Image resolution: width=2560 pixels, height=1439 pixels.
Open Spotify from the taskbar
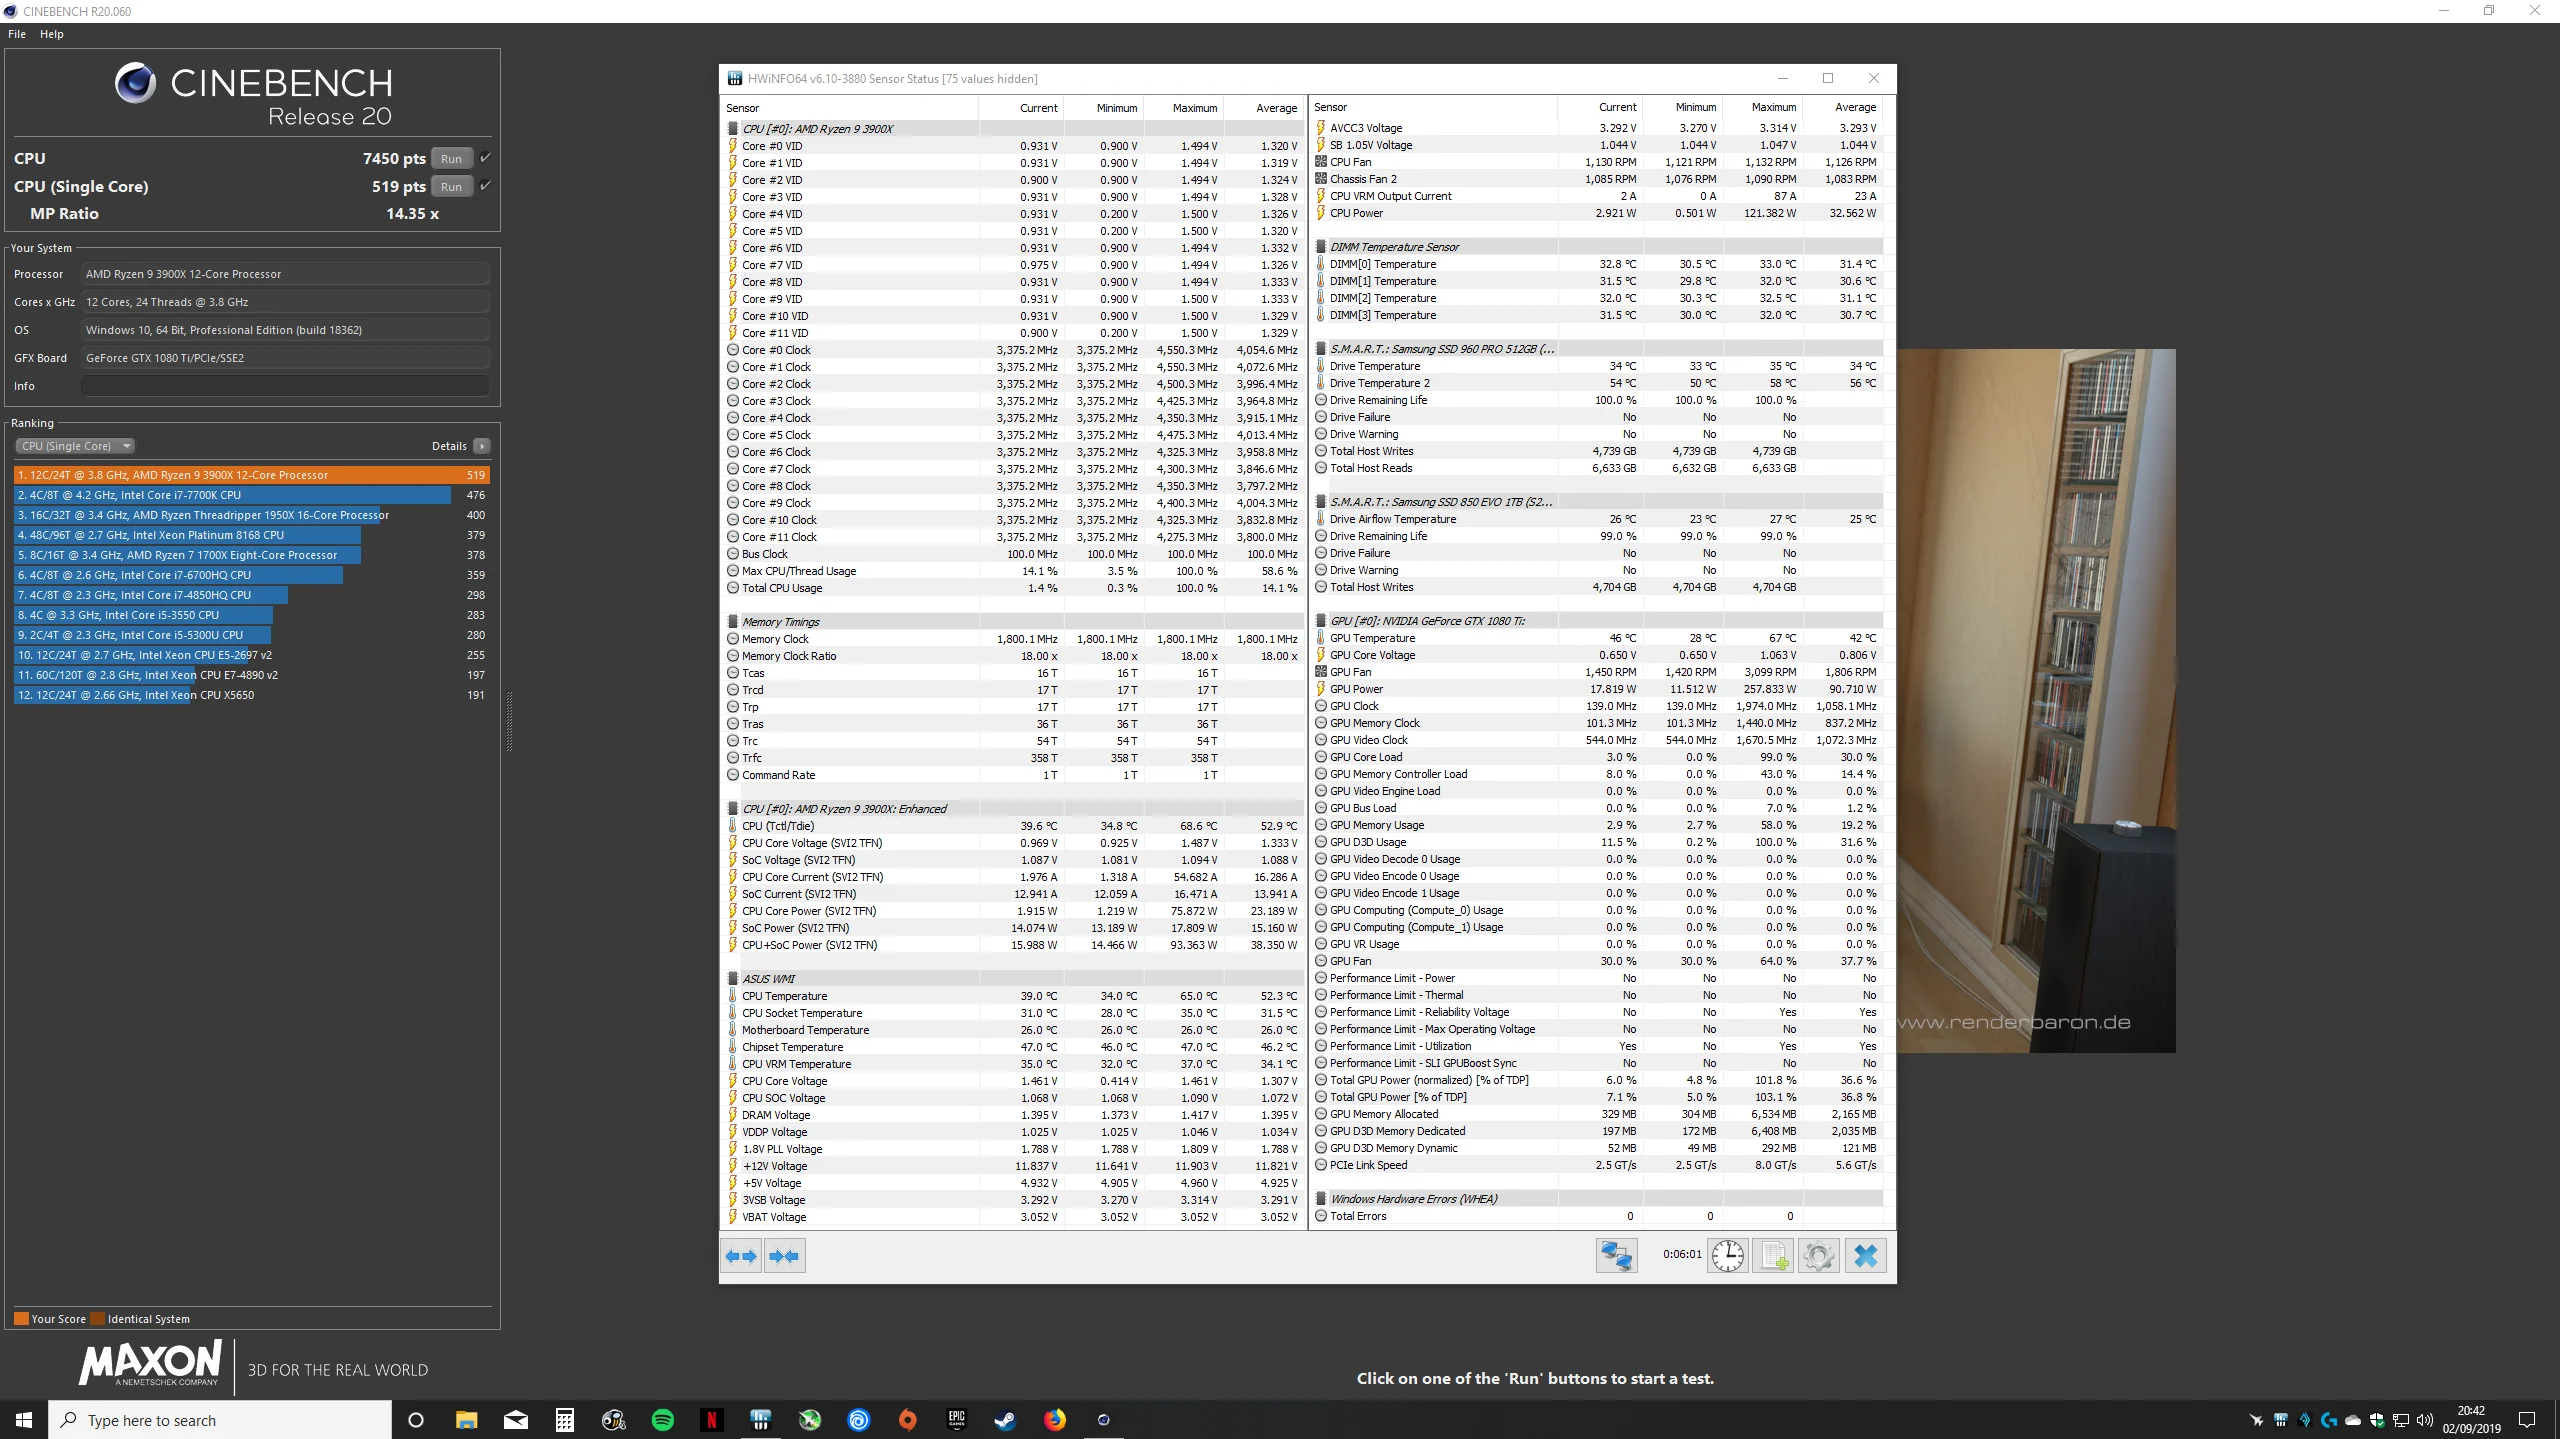coord(662,1420)
